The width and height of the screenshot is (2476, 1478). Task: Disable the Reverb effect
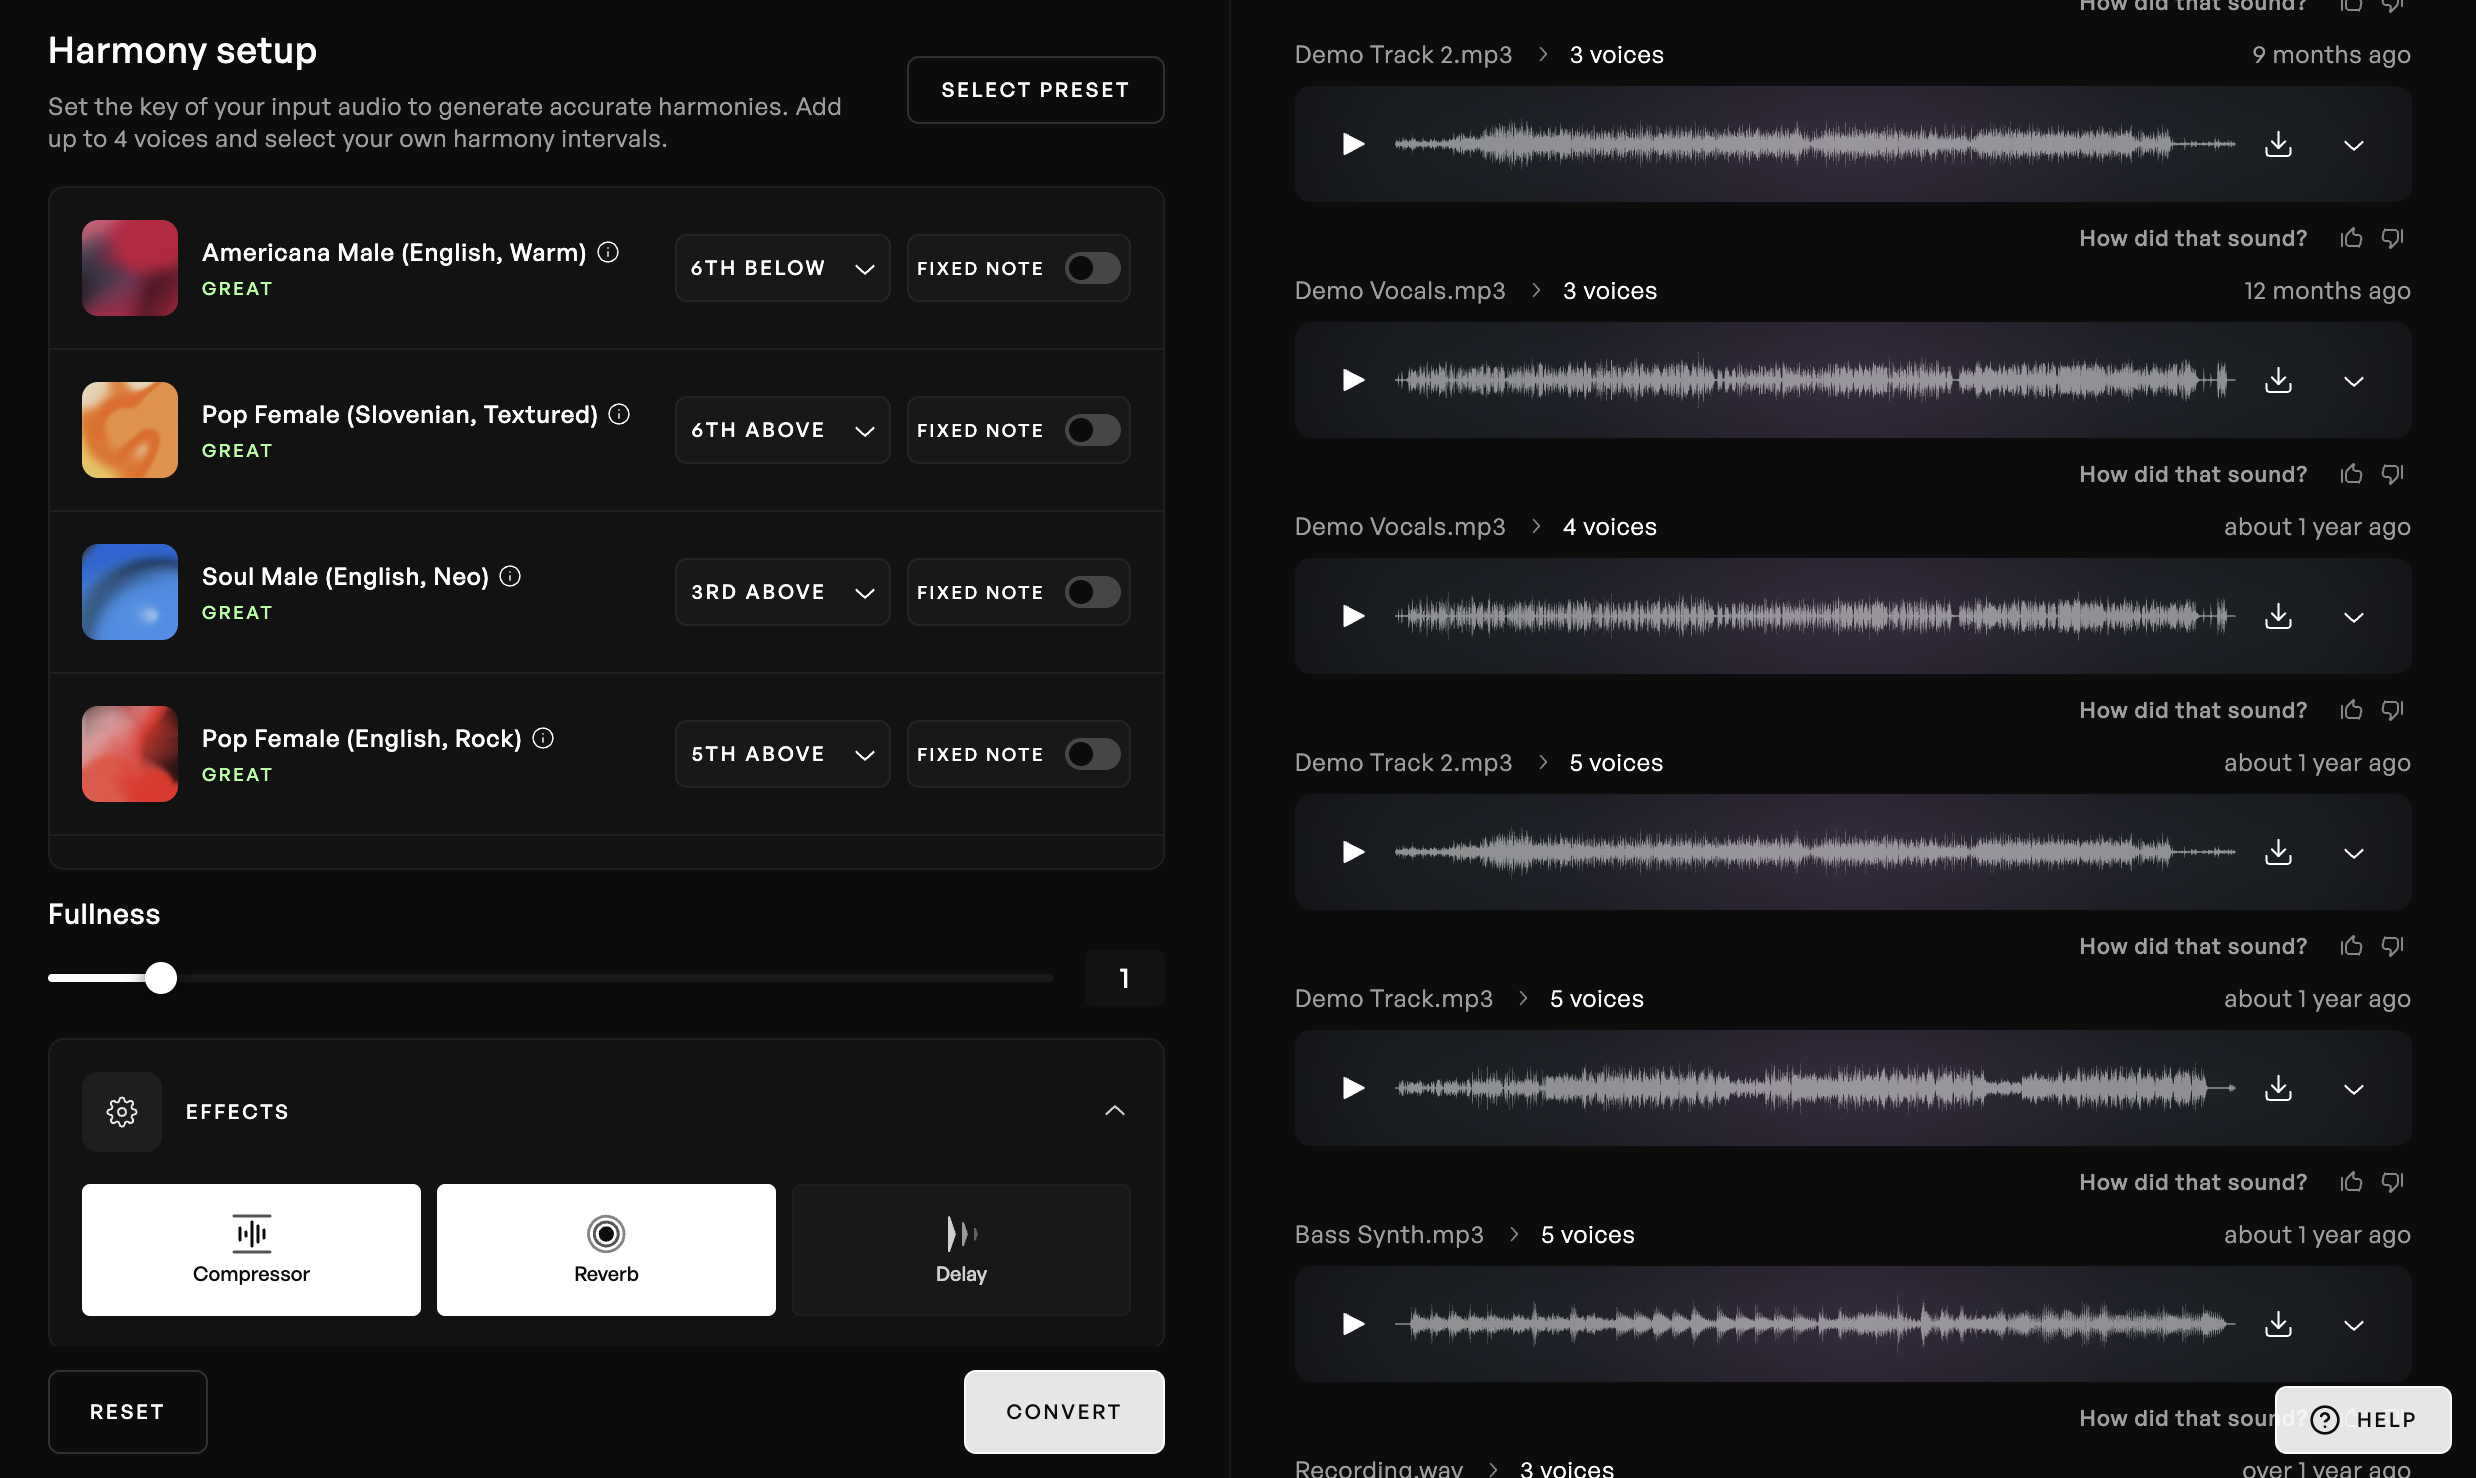606,1250
